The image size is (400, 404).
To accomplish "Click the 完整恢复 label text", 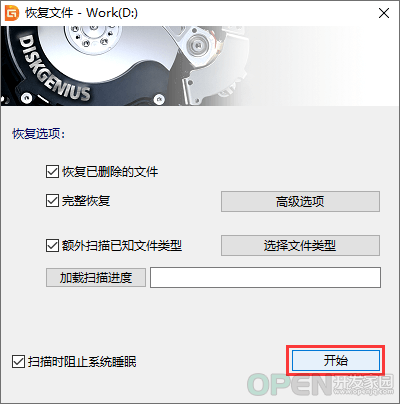I will pyautogui.click(x=86, y=201).
